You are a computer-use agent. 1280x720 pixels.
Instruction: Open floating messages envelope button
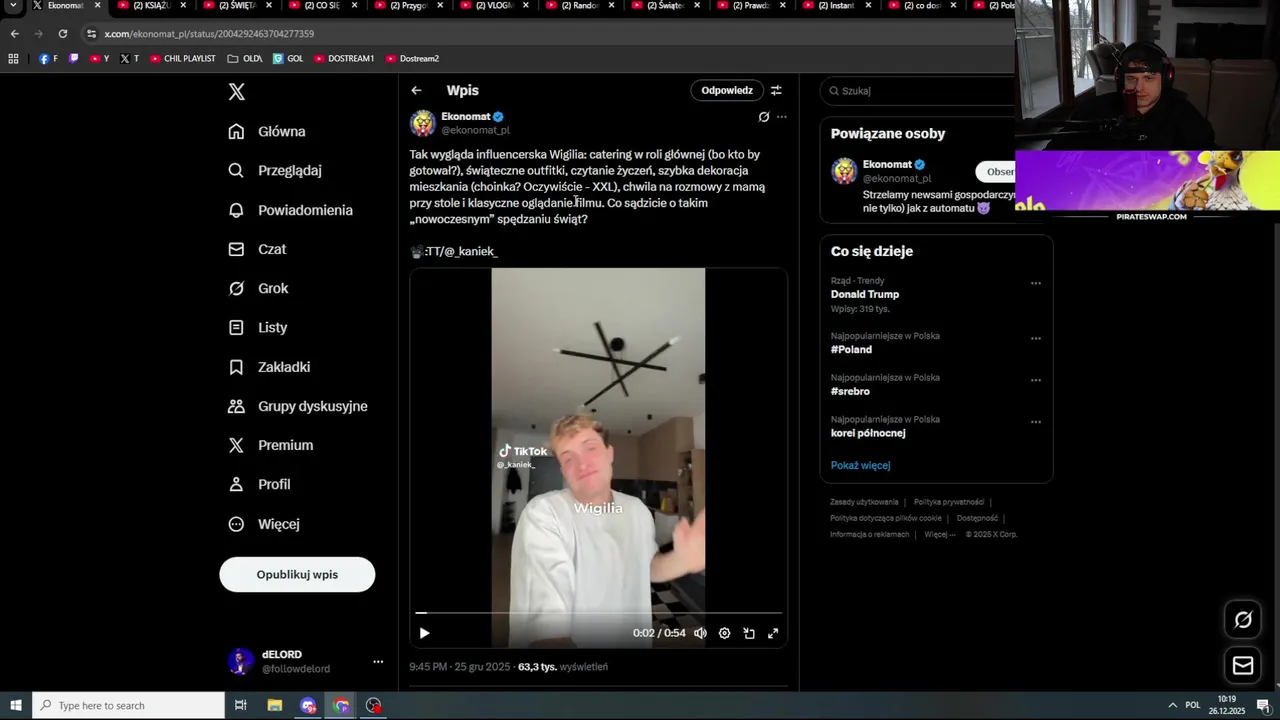coord(1243,665)
